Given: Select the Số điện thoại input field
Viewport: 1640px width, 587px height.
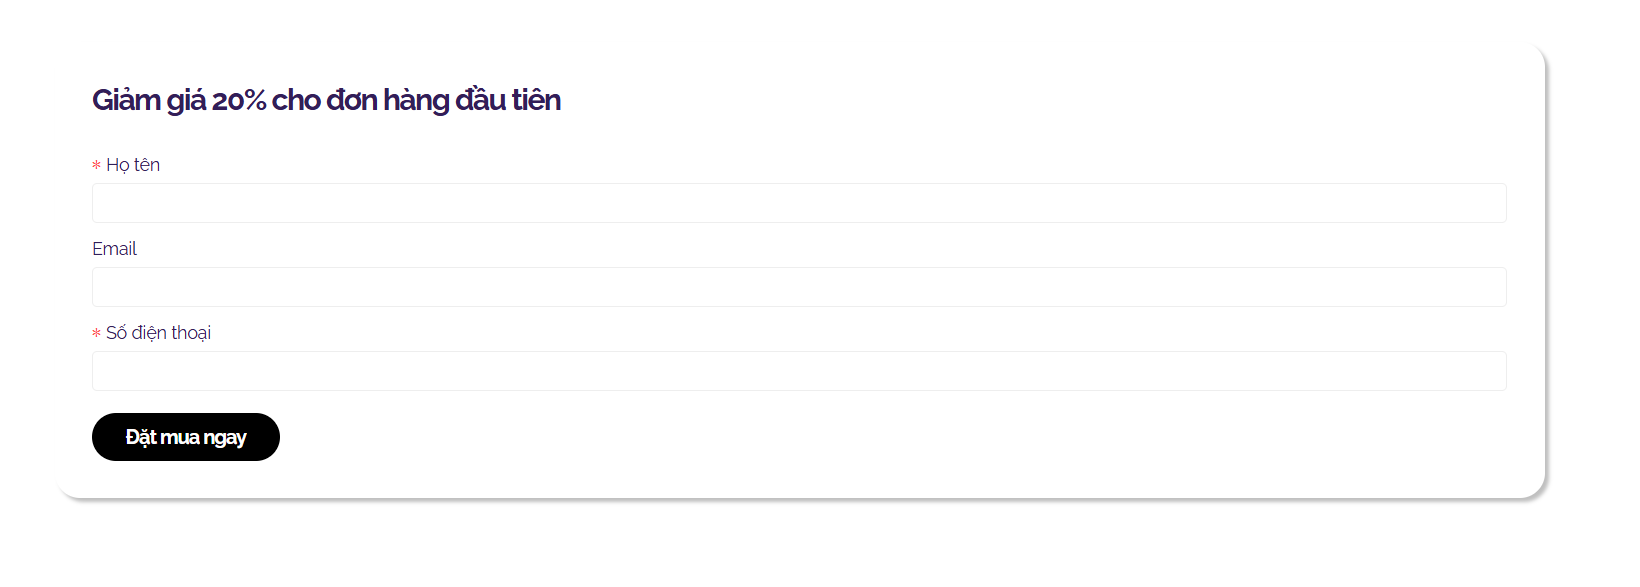Looking at the screenshot, I should 799,371.
